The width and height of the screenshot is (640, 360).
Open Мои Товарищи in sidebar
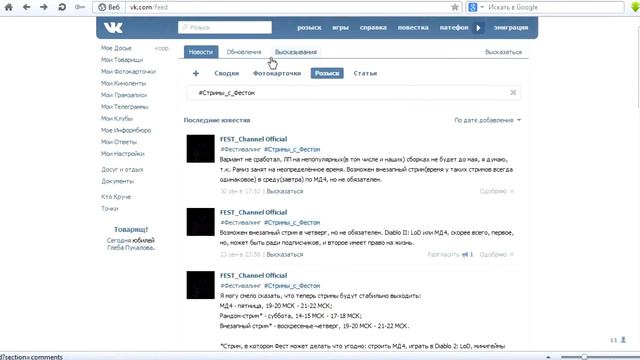(122, 60)
